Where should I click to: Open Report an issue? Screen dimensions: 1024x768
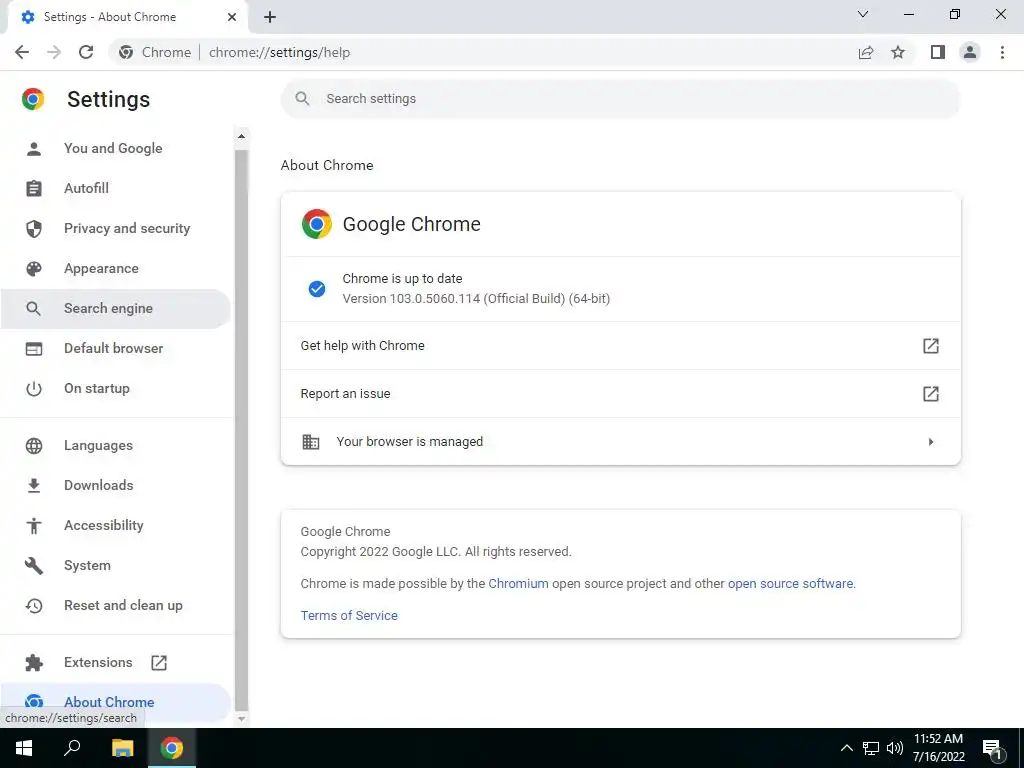coord(620,394)
